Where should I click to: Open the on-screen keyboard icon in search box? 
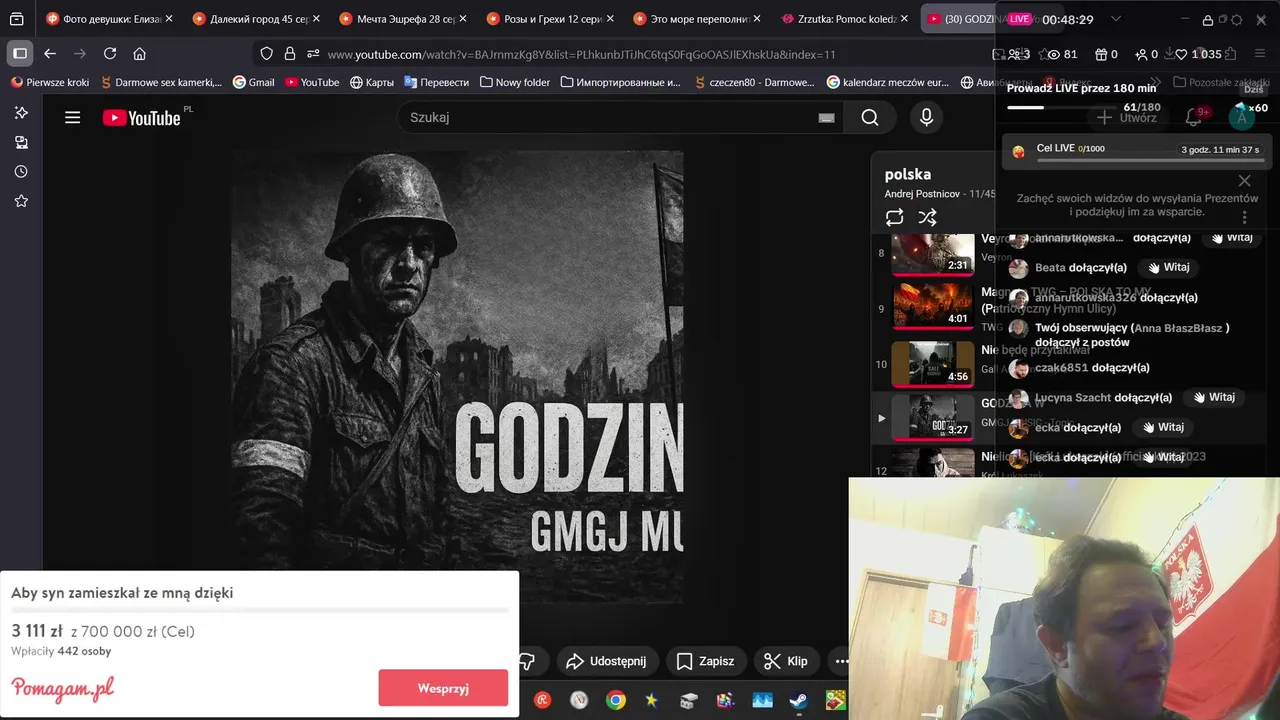(x=826, y=118)
